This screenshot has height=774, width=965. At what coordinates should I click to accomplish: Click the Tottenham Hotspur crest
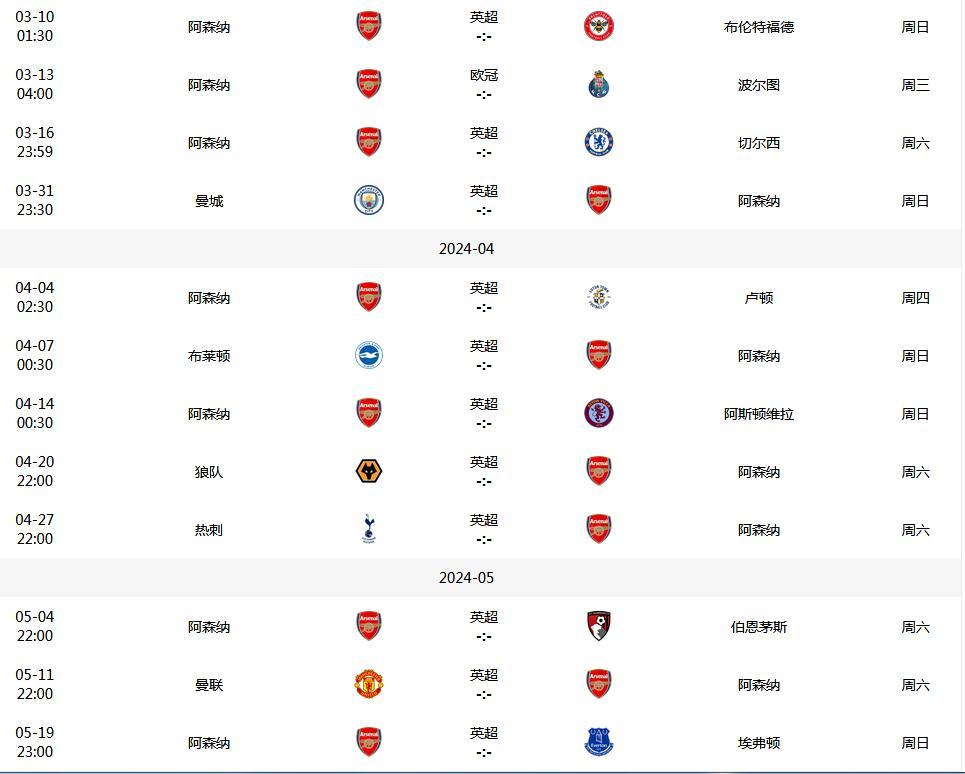pos(369,529)
